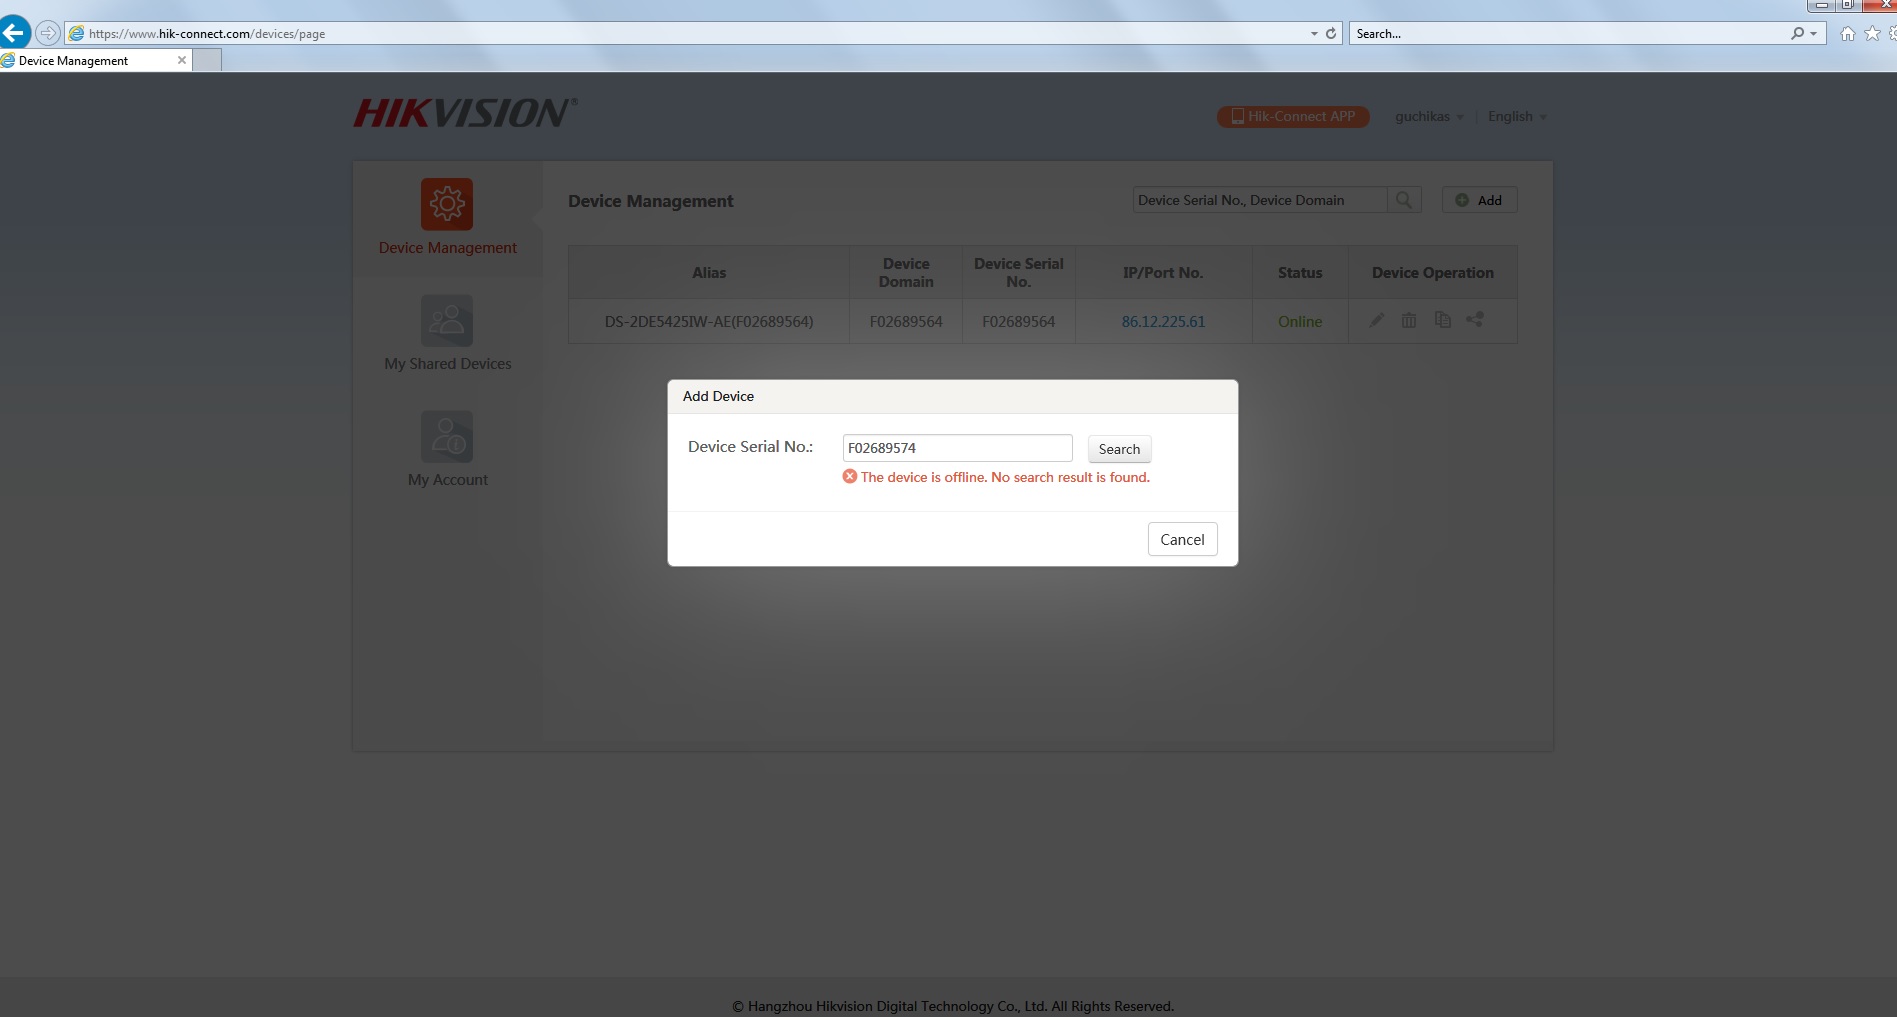The width and height of the screenshot is (1897, 1017).
Task: Click the trash delete icon in the device row
Action: (x=1409, y=321)
